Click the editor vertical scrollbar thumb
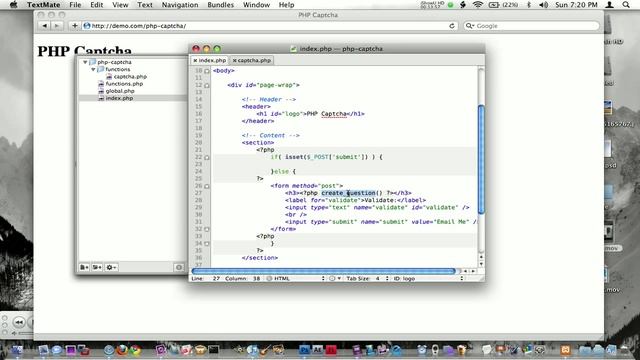The image size is (640, 360). pos(481,159)
